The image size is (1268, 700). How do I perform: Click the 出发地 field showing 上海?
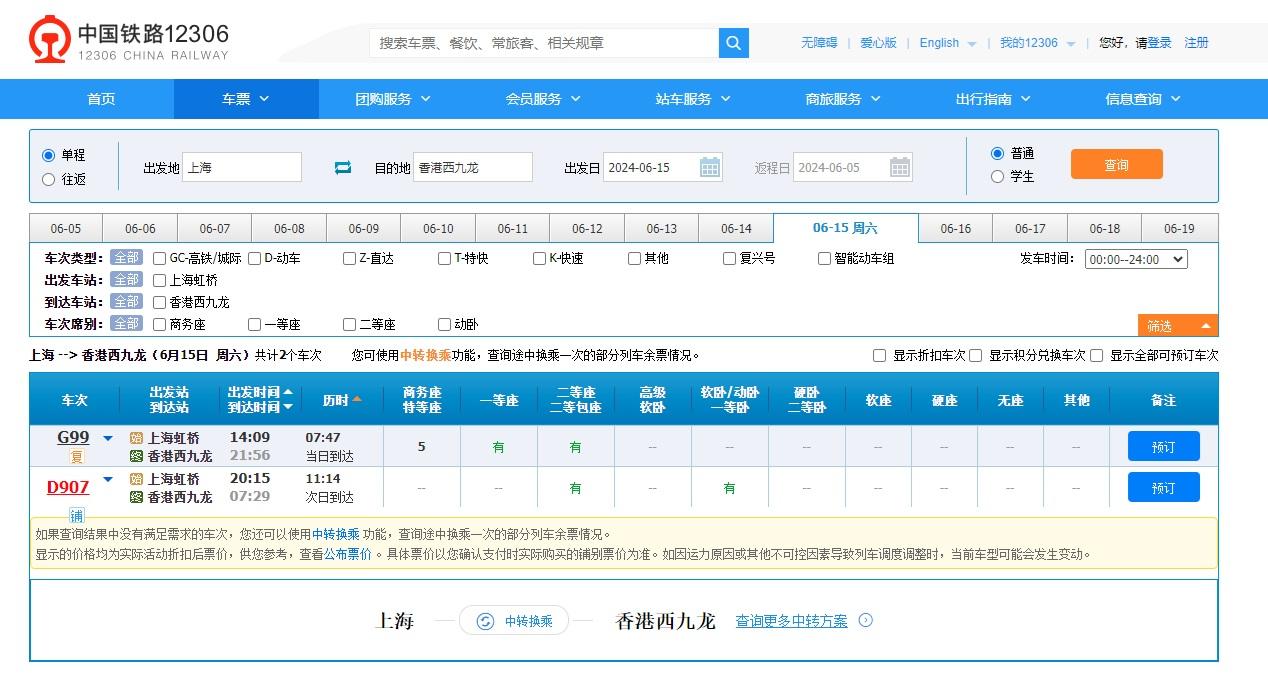[243, 167]
